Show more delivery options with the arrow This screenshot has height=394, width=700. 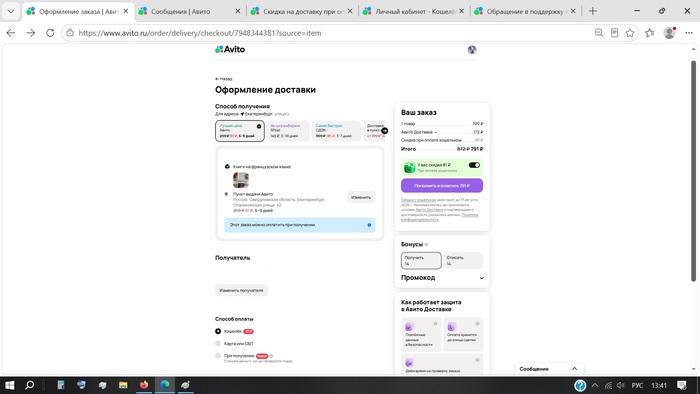click(x=384, y=131)
